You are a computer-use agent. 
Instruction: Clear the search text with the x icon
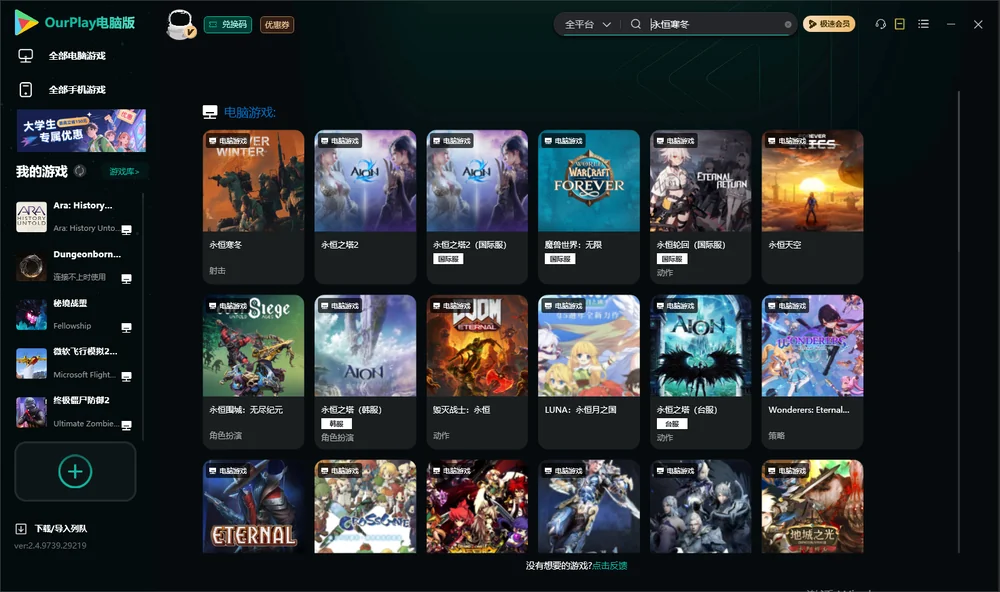point(788,24)
